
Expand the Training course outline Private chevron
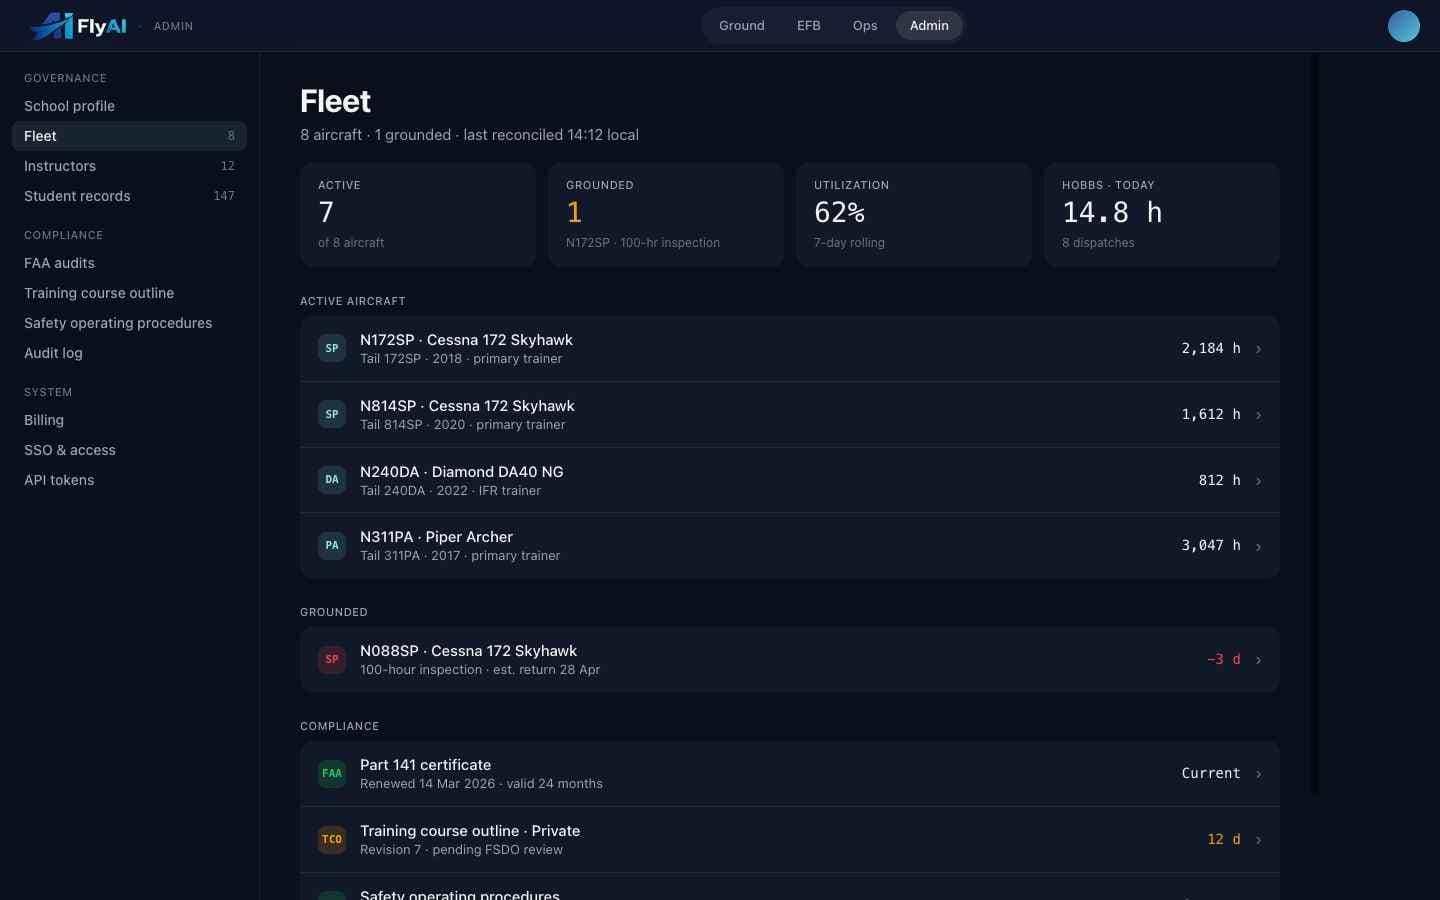click(1258, 840)
